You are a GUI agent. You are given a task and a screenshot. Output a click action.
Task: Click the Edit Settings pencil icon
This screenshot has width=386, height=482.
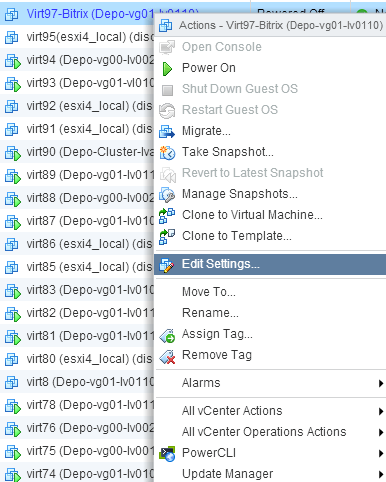click(167, 265)
